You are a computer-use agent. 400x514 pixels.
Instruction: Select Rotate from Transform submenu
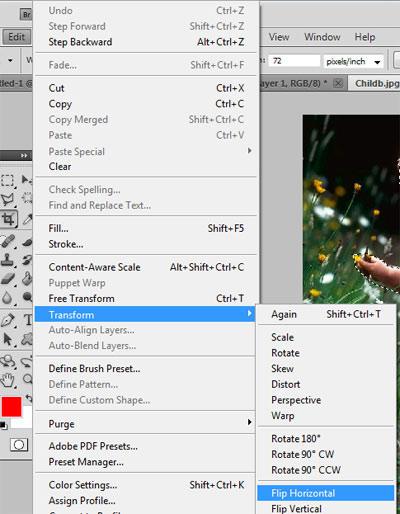click(285, 353)
